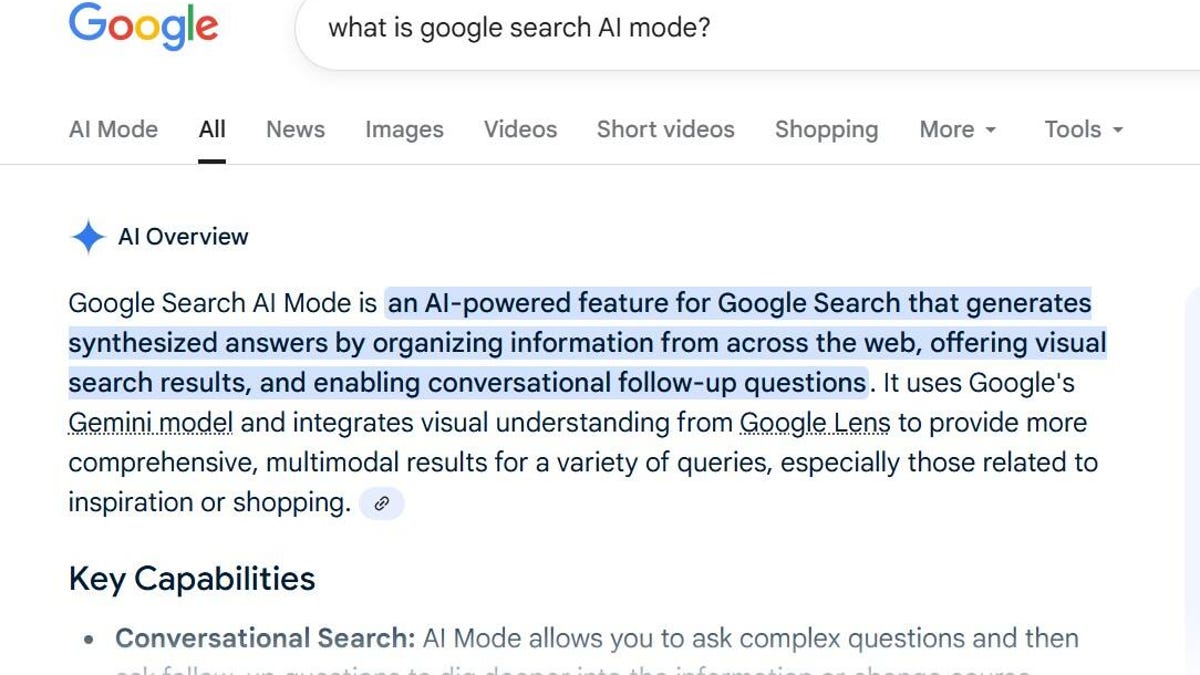Click the AI Overview label

183,237
